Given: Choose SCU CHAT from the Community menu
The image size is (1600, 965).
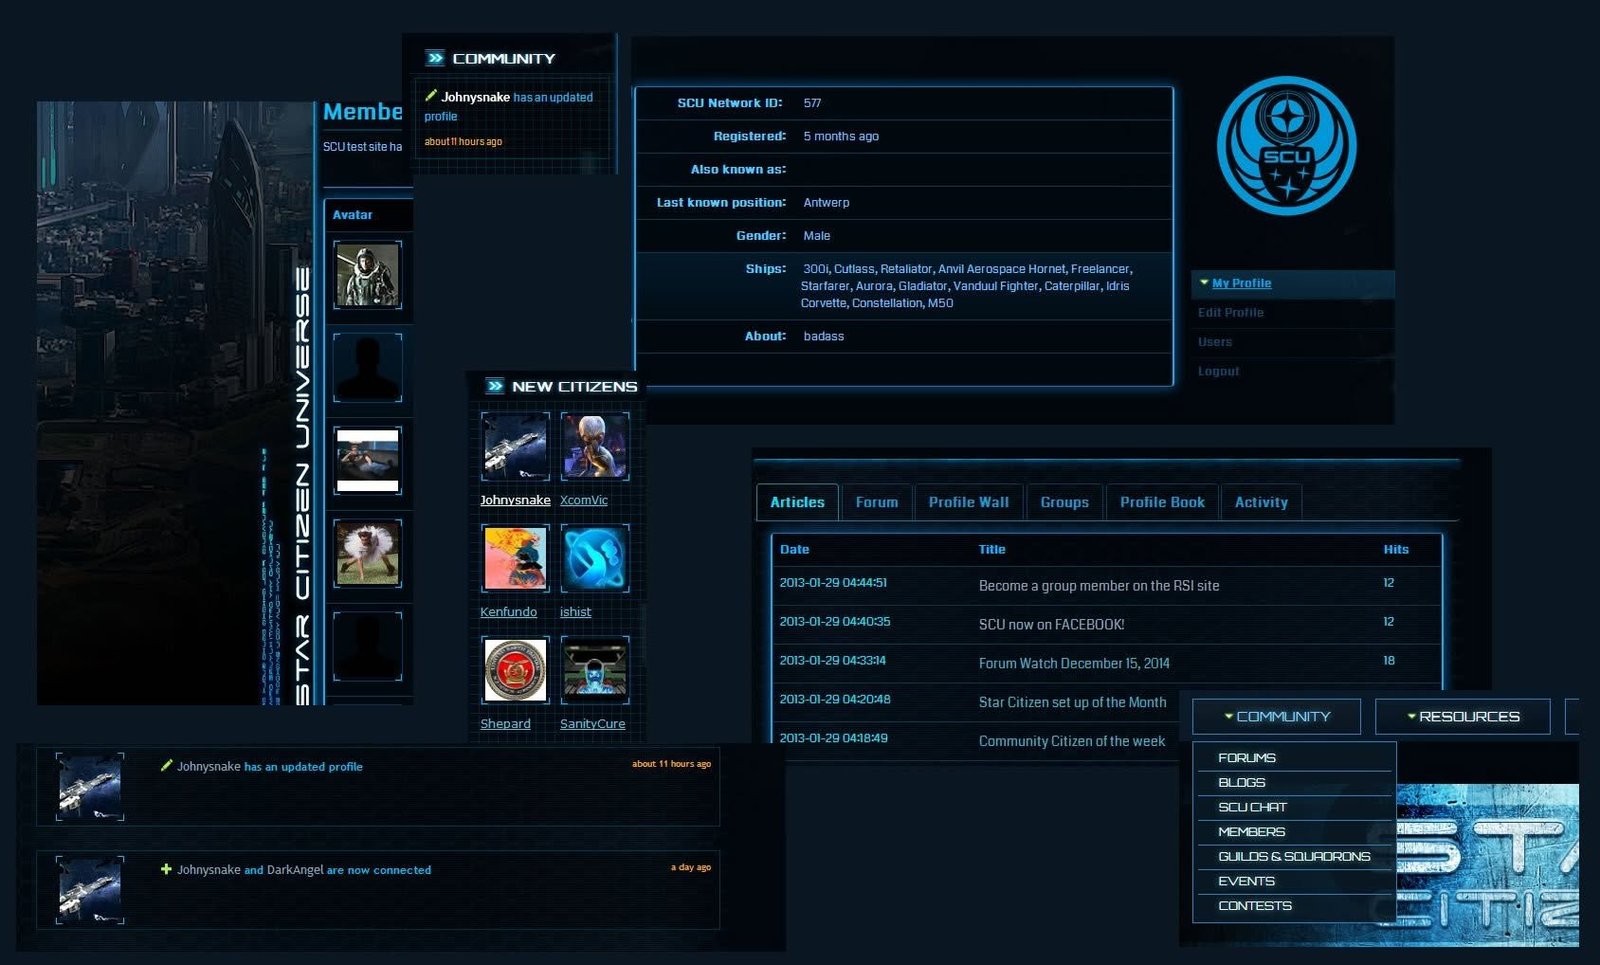Looking at the screenshot, I should [1252, 807].
